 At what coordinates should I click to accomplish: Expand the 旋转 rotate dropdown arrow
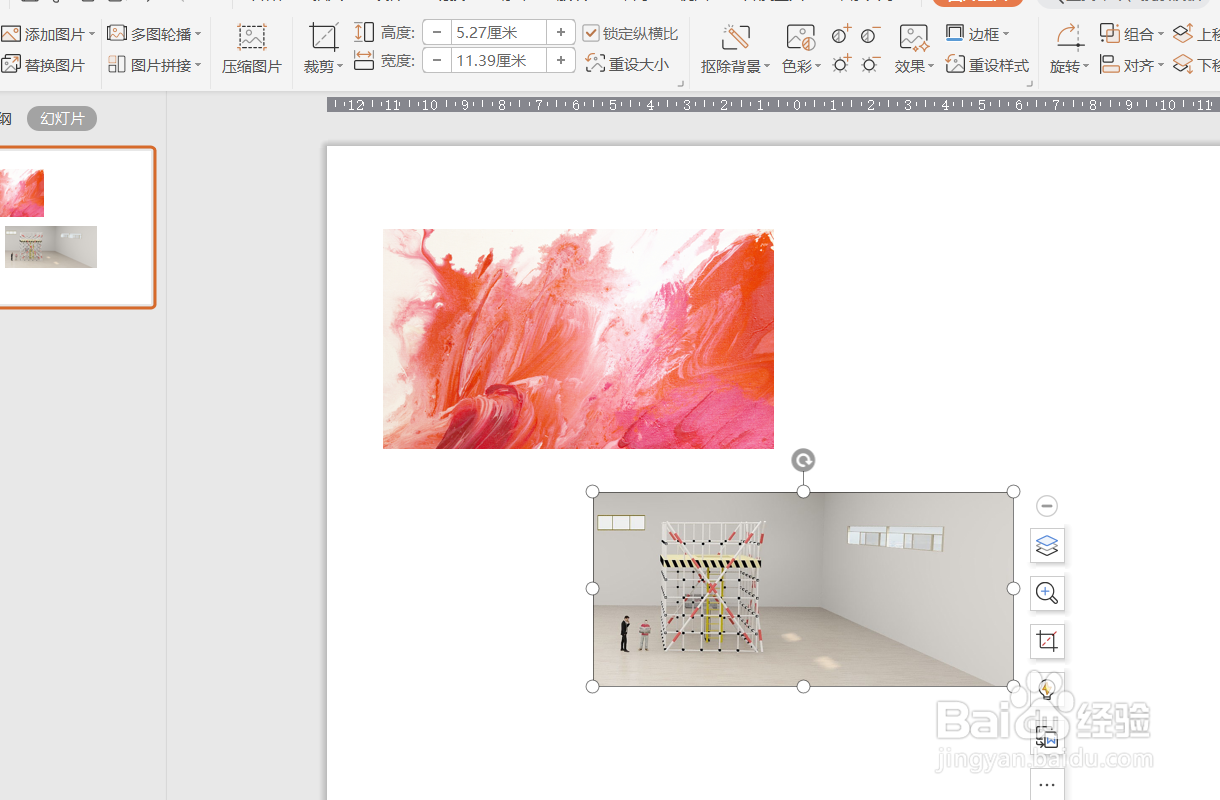[1086, 67]
